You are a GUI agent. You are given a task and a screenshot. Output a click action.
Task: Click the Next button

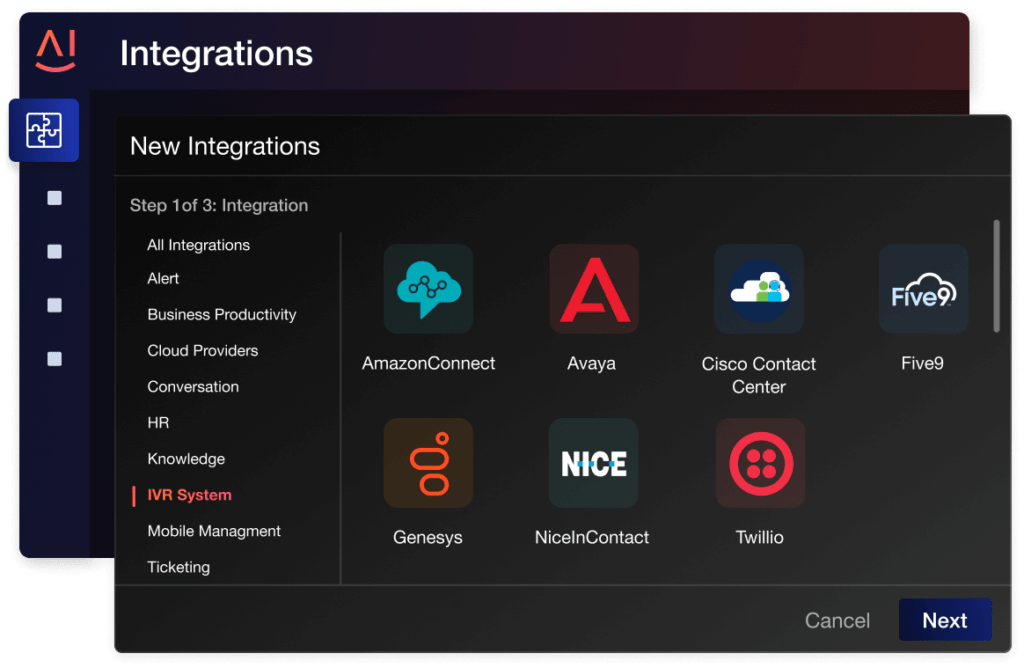click(944, 620)
